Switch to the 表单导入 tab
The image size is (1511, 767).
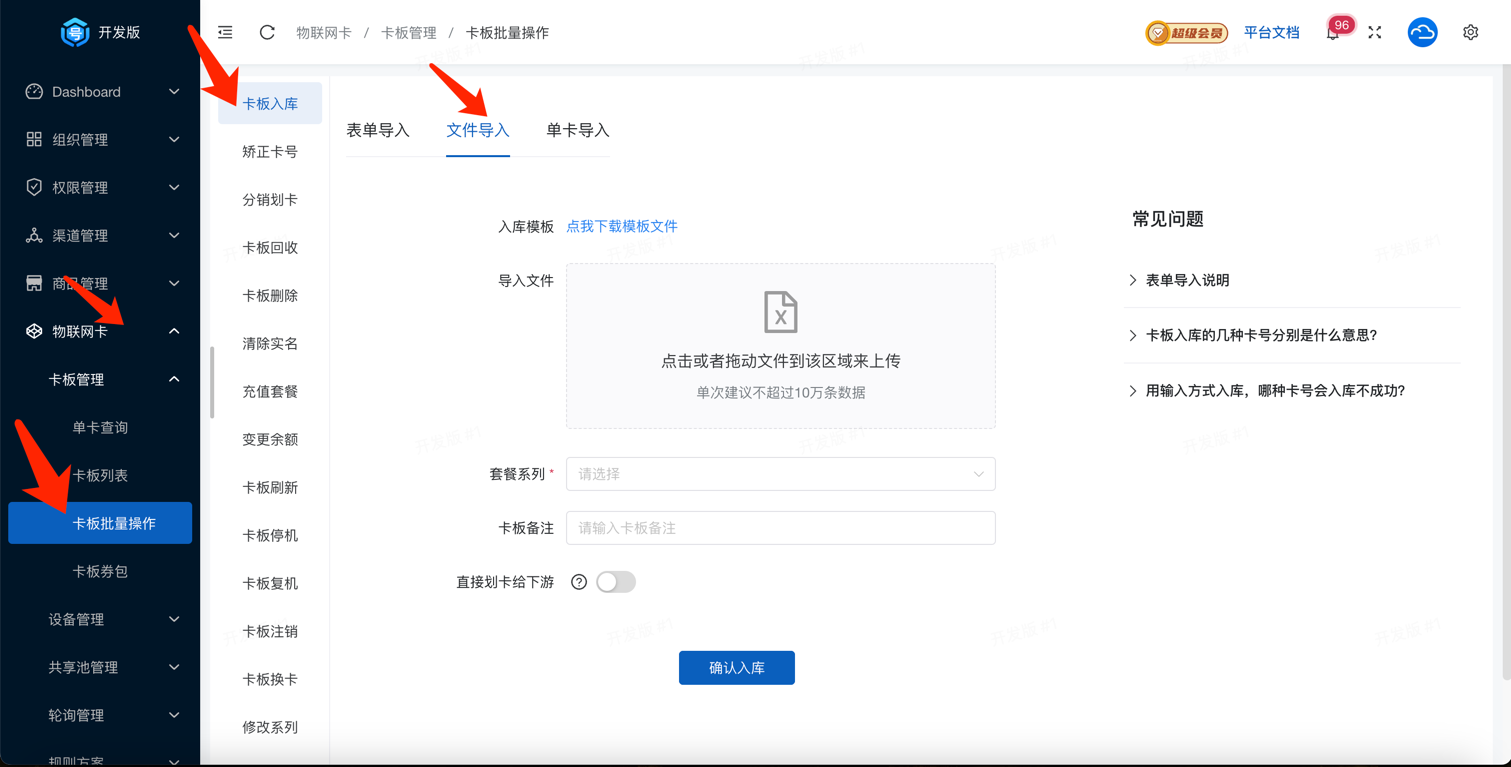tap(378, 130)
